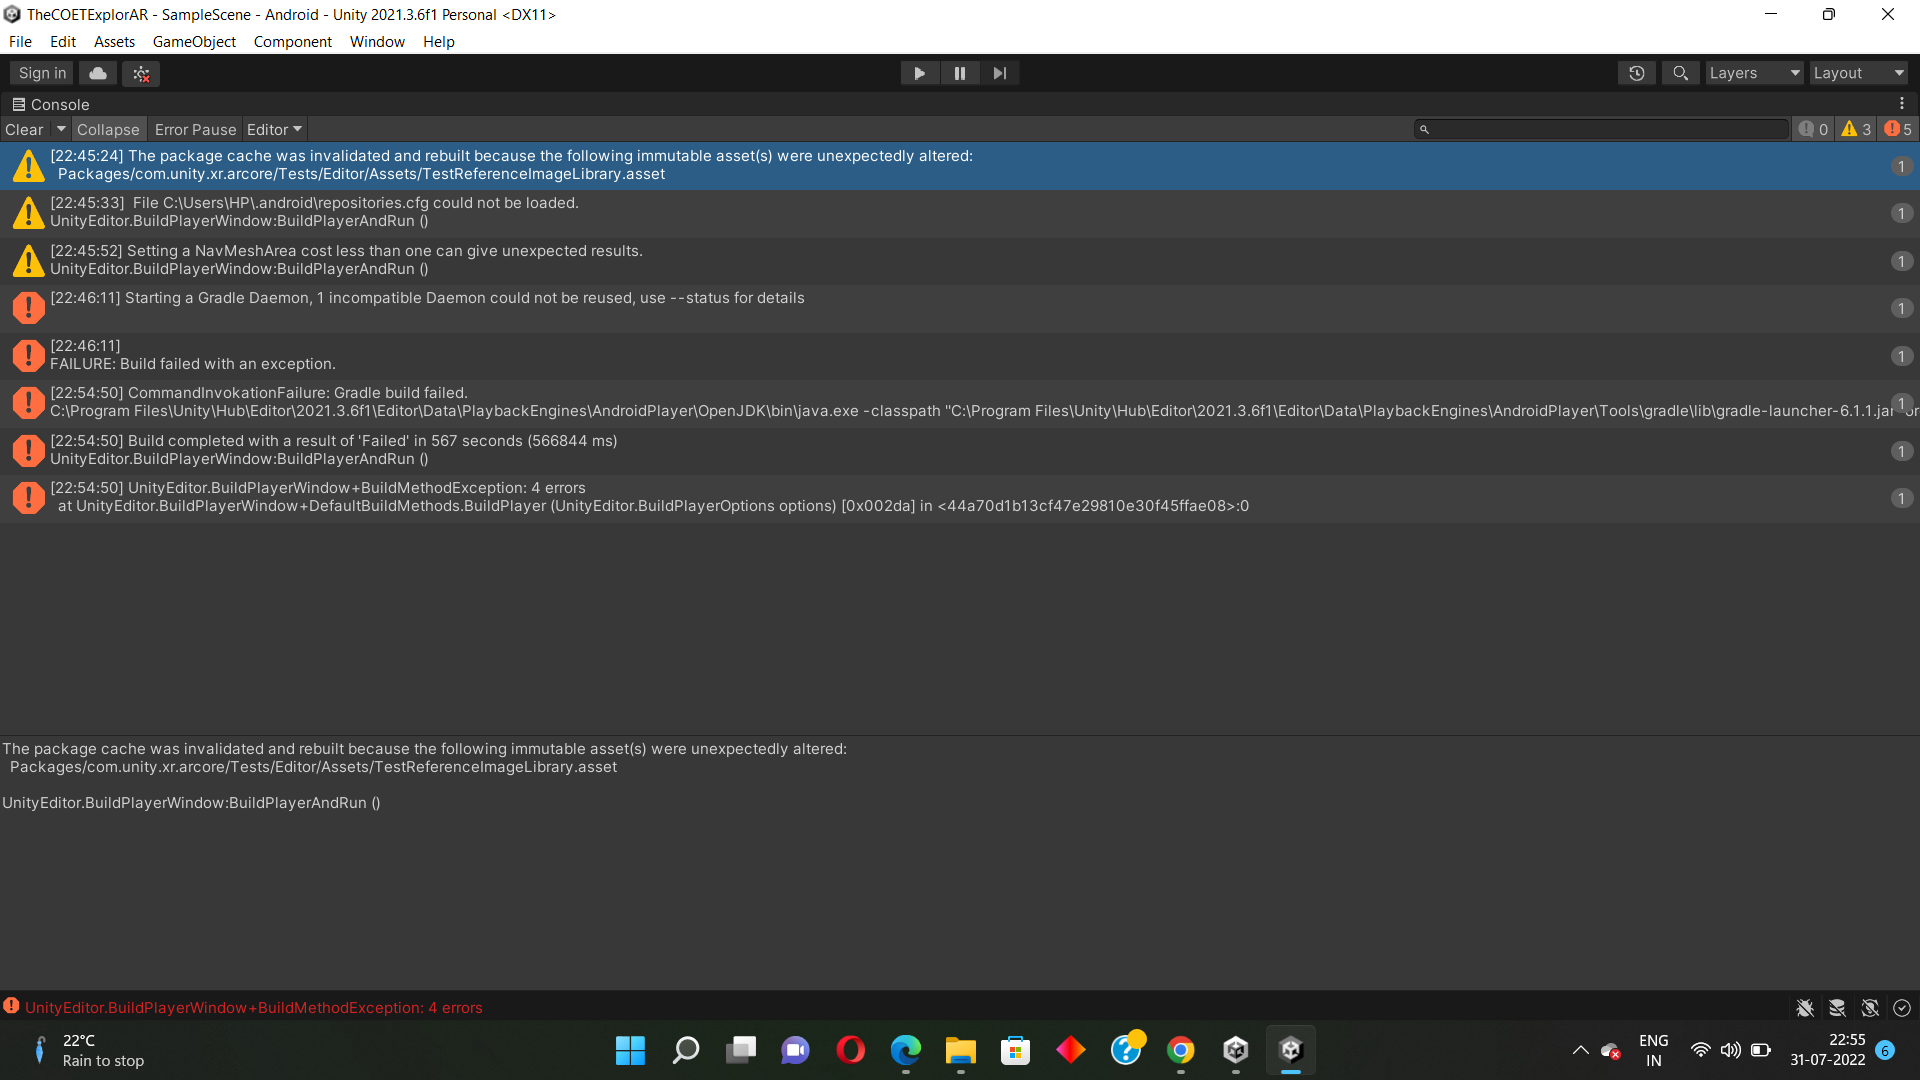Click the collab bug icon beside cloud
Screen dimensions: 1920x1080
(x=141, y=73)
